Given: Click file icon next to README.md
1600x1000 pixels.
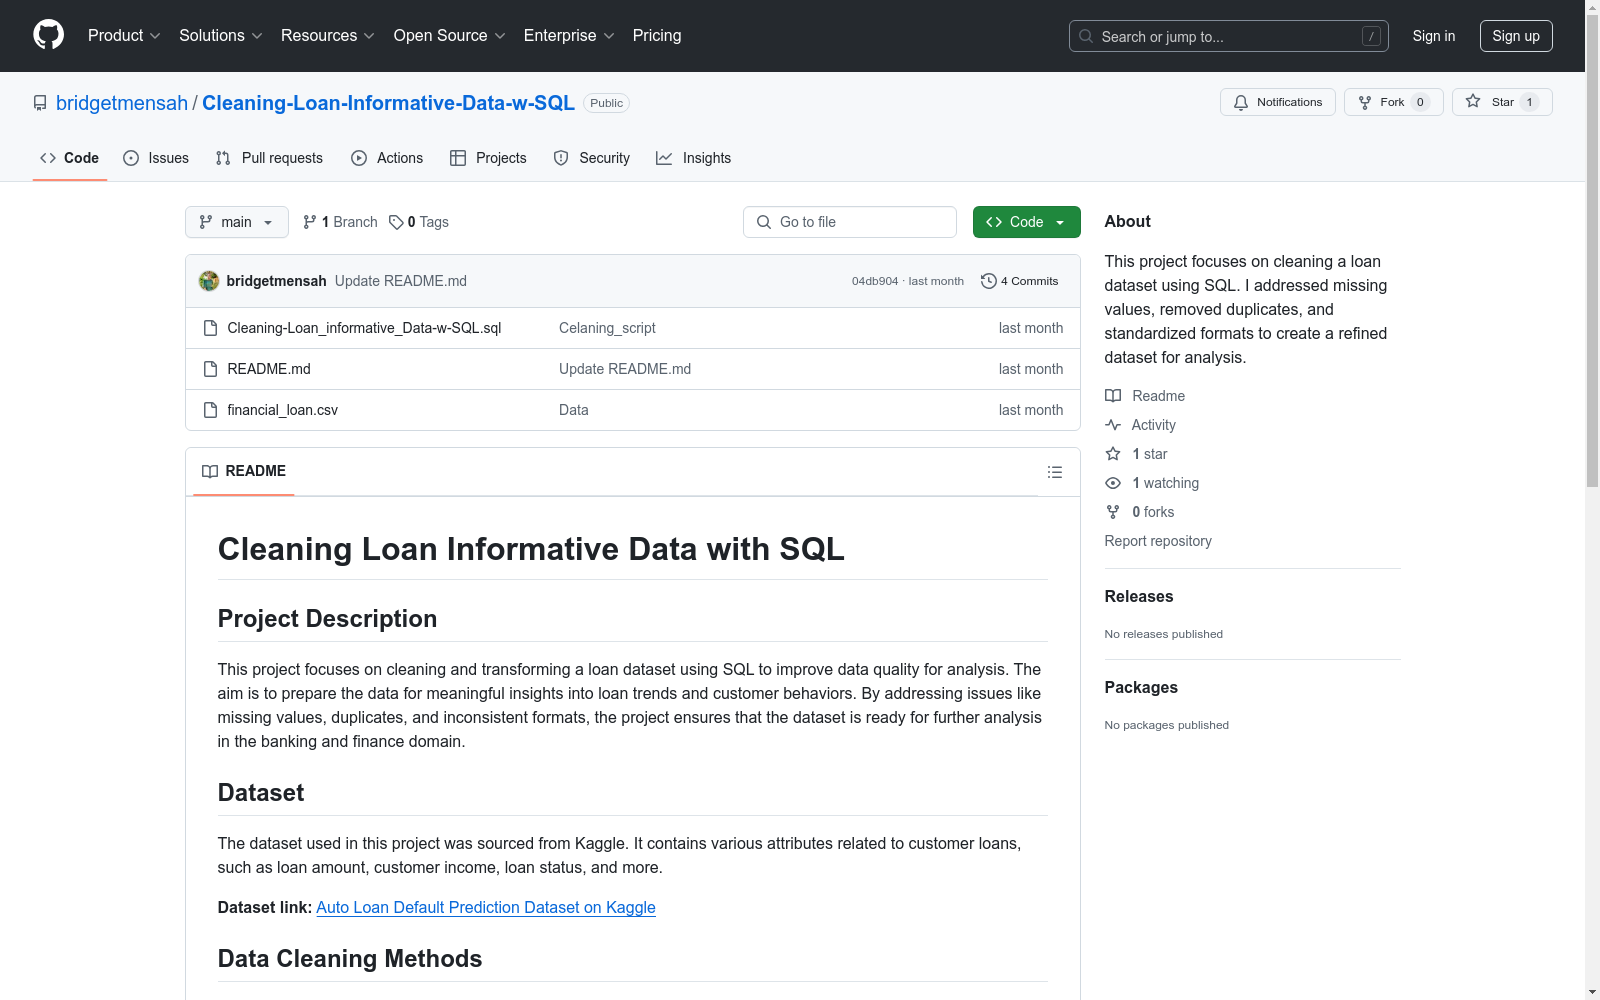Looking at the screenshot, I should [210, 369].
